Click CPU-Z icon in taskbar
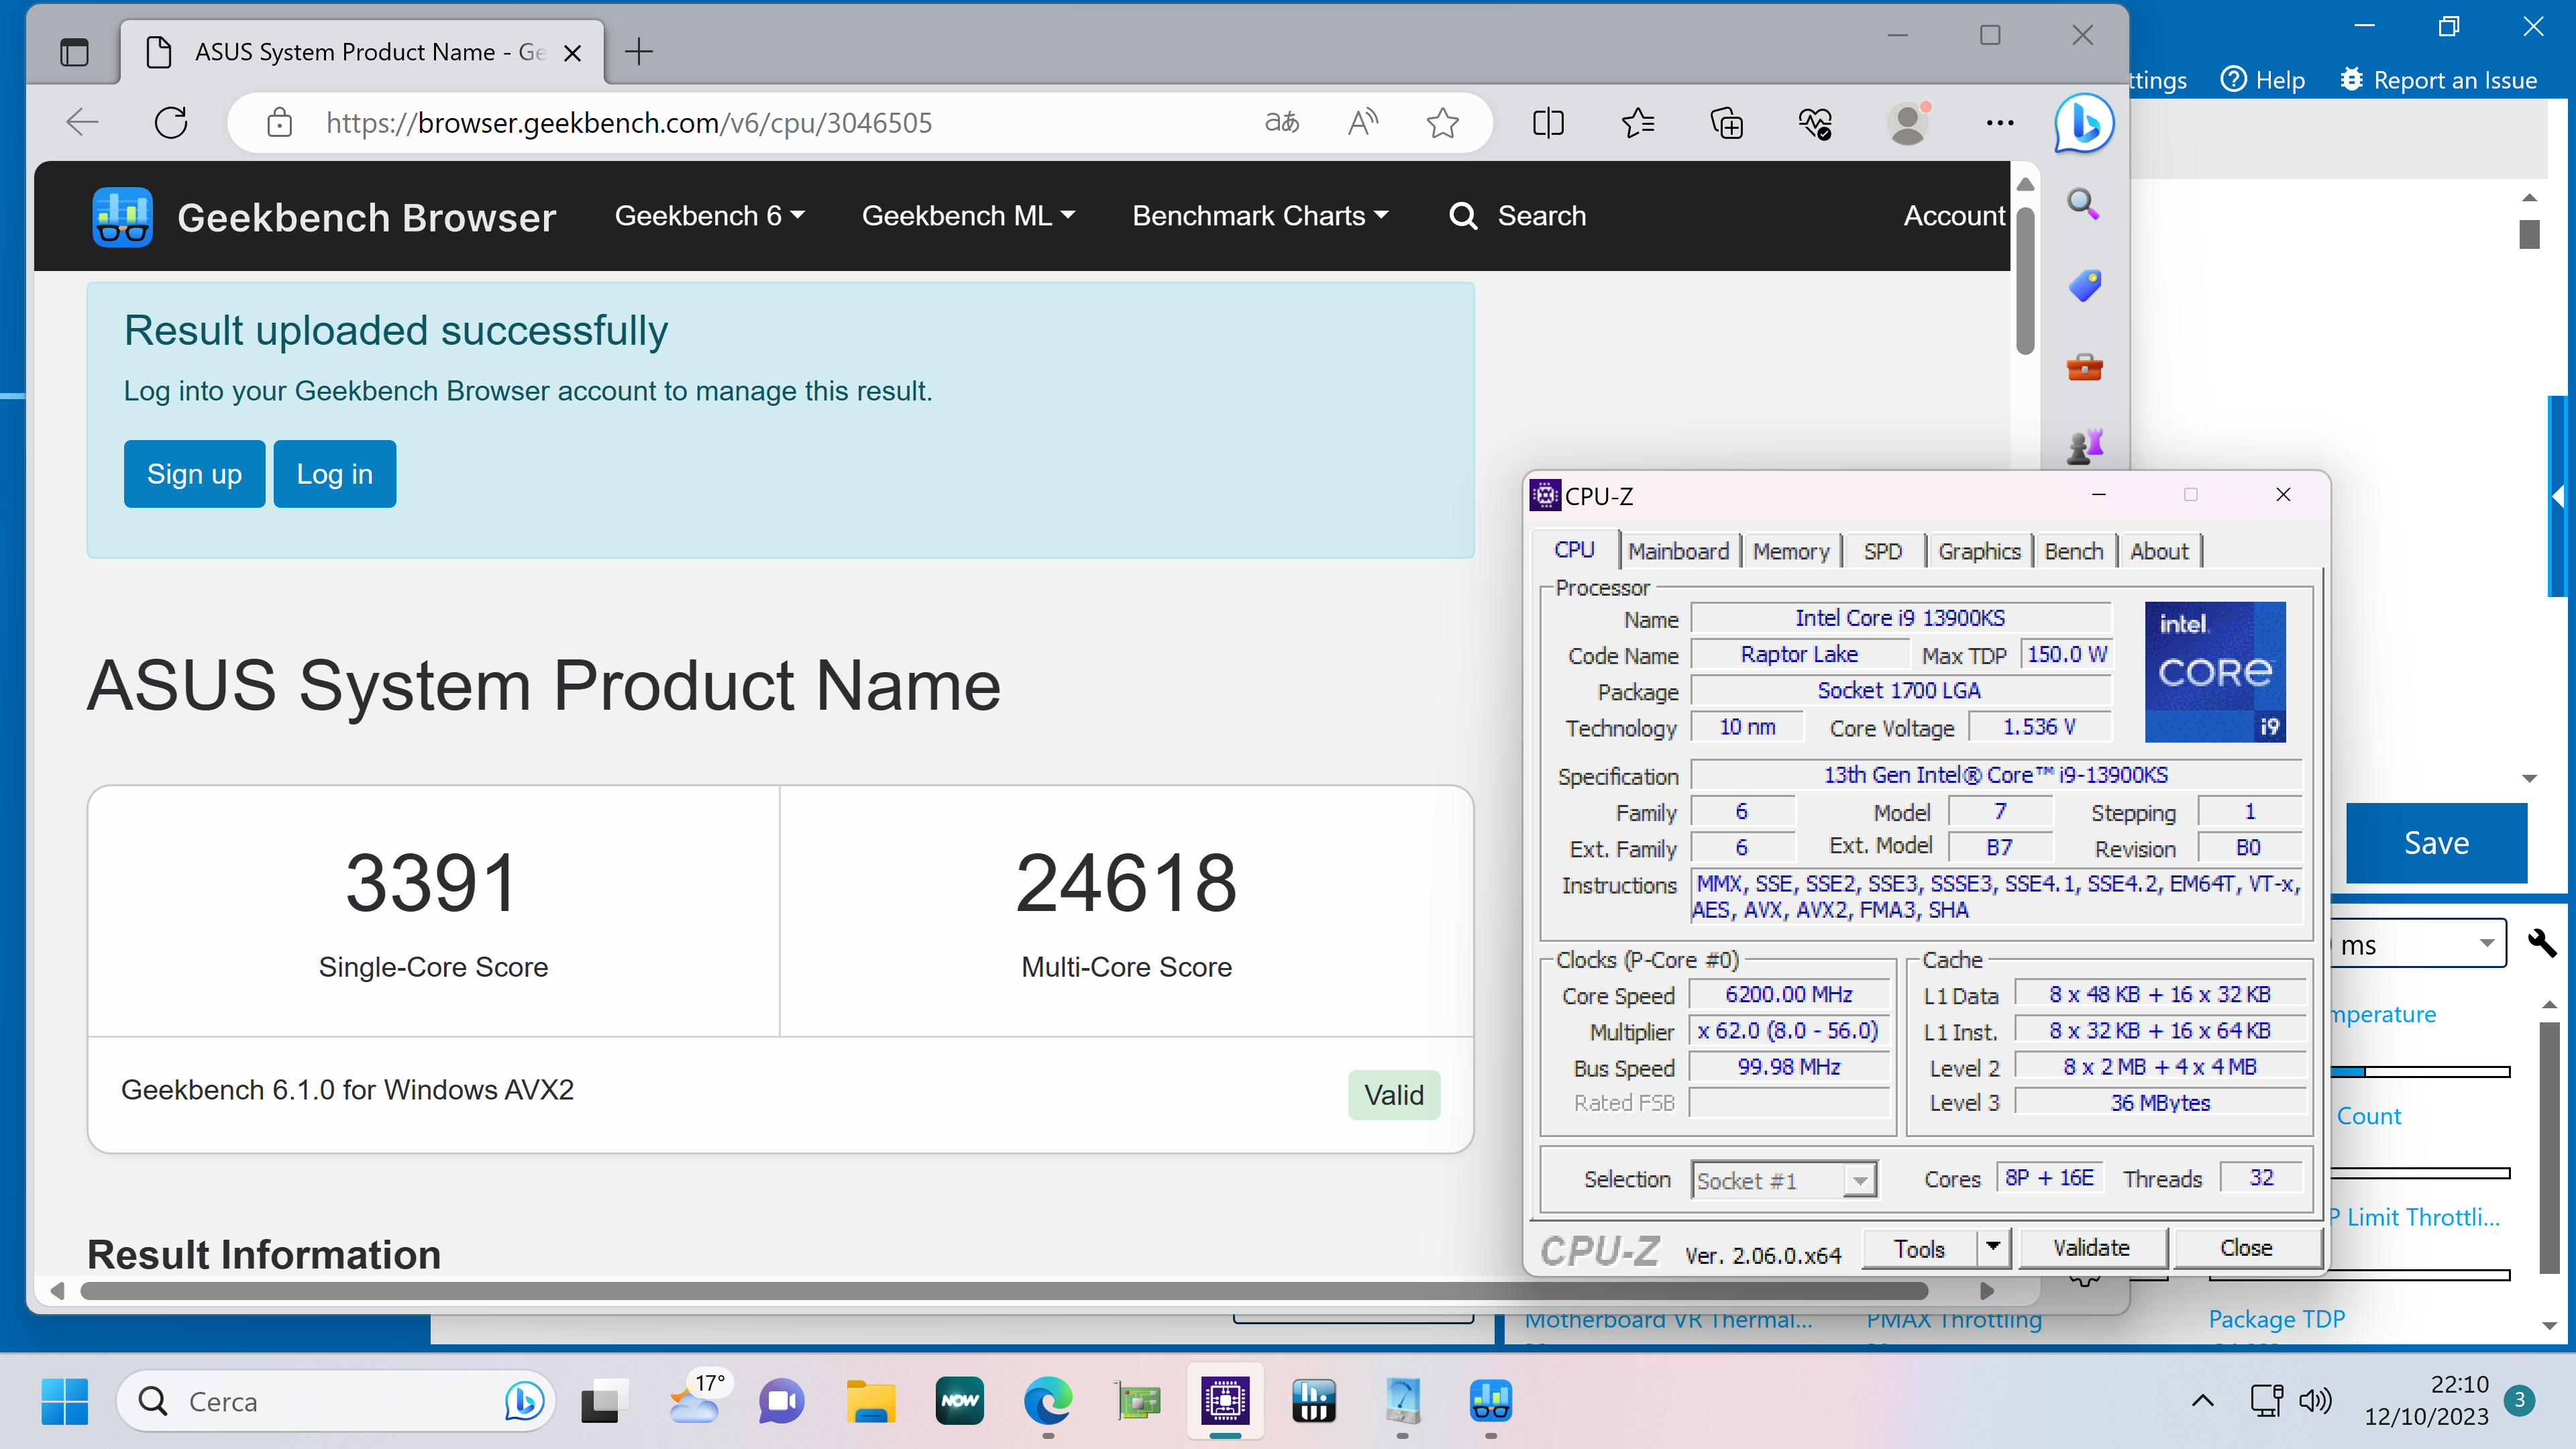Screen dimensions: 2576x1449 (x=1225, y=1400)
